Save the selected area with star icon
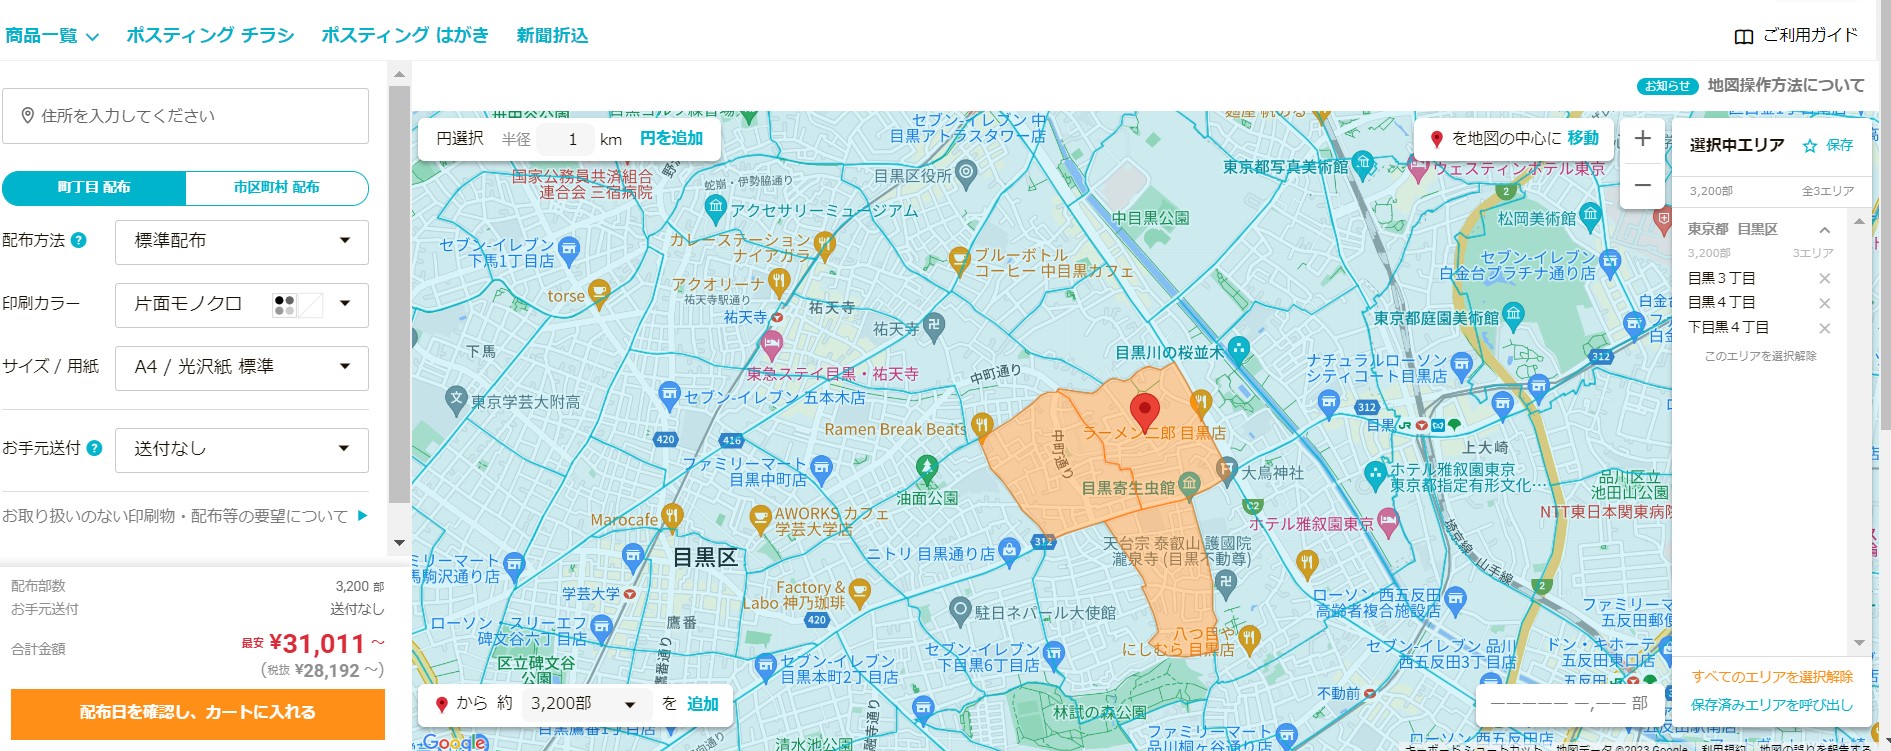Viewport: 1891px width, 751px height. click(1809, 146)
